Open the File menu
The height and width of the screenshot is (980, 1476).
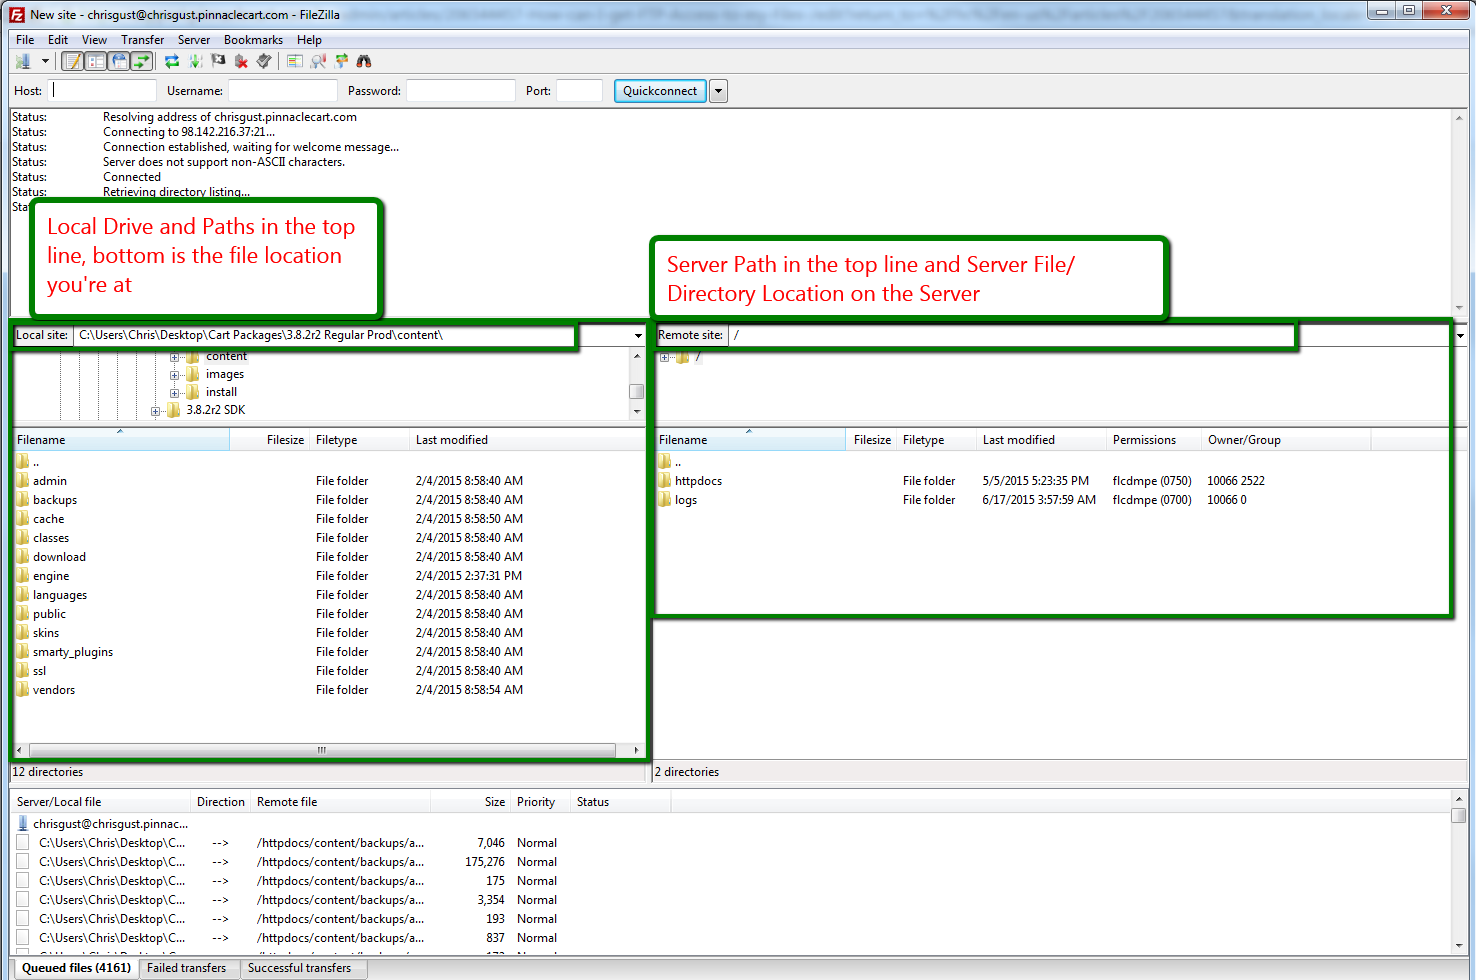(x=25, y=40)
